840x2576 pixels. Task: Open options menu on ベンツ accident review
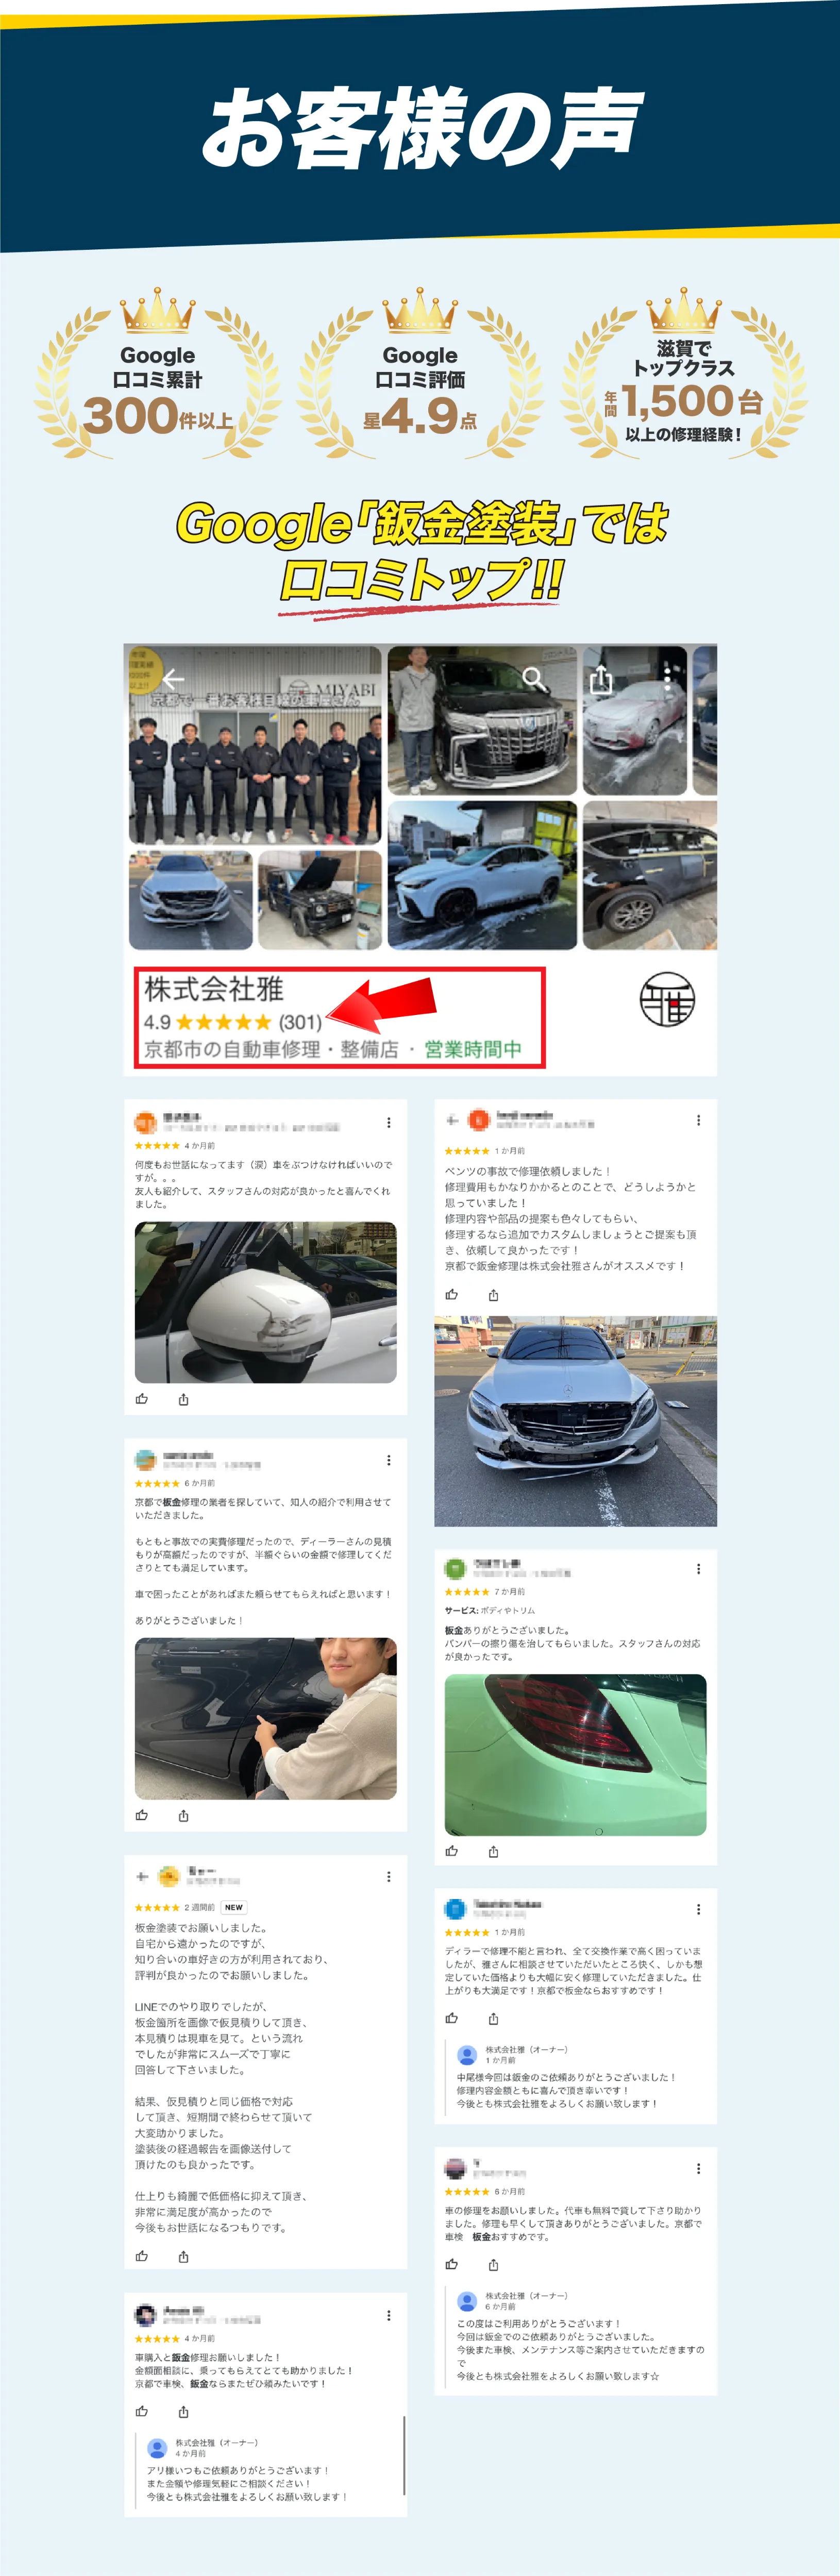[x=698, y=1120]
